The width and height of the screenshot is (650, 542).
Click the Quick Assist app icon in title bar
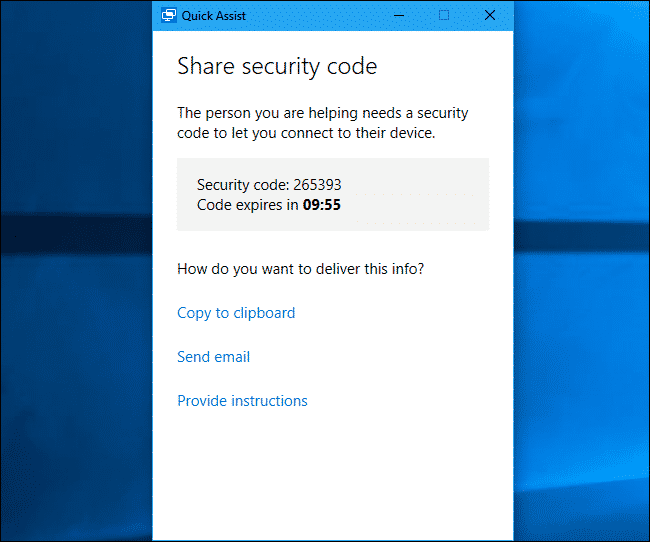(x=169, y=16)
